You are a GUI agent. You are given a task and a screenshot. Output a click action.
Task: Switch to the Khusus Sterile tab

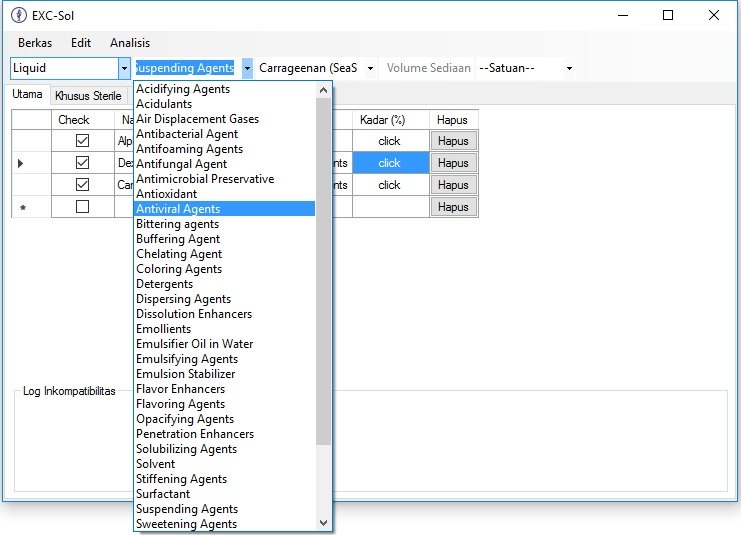88,96
